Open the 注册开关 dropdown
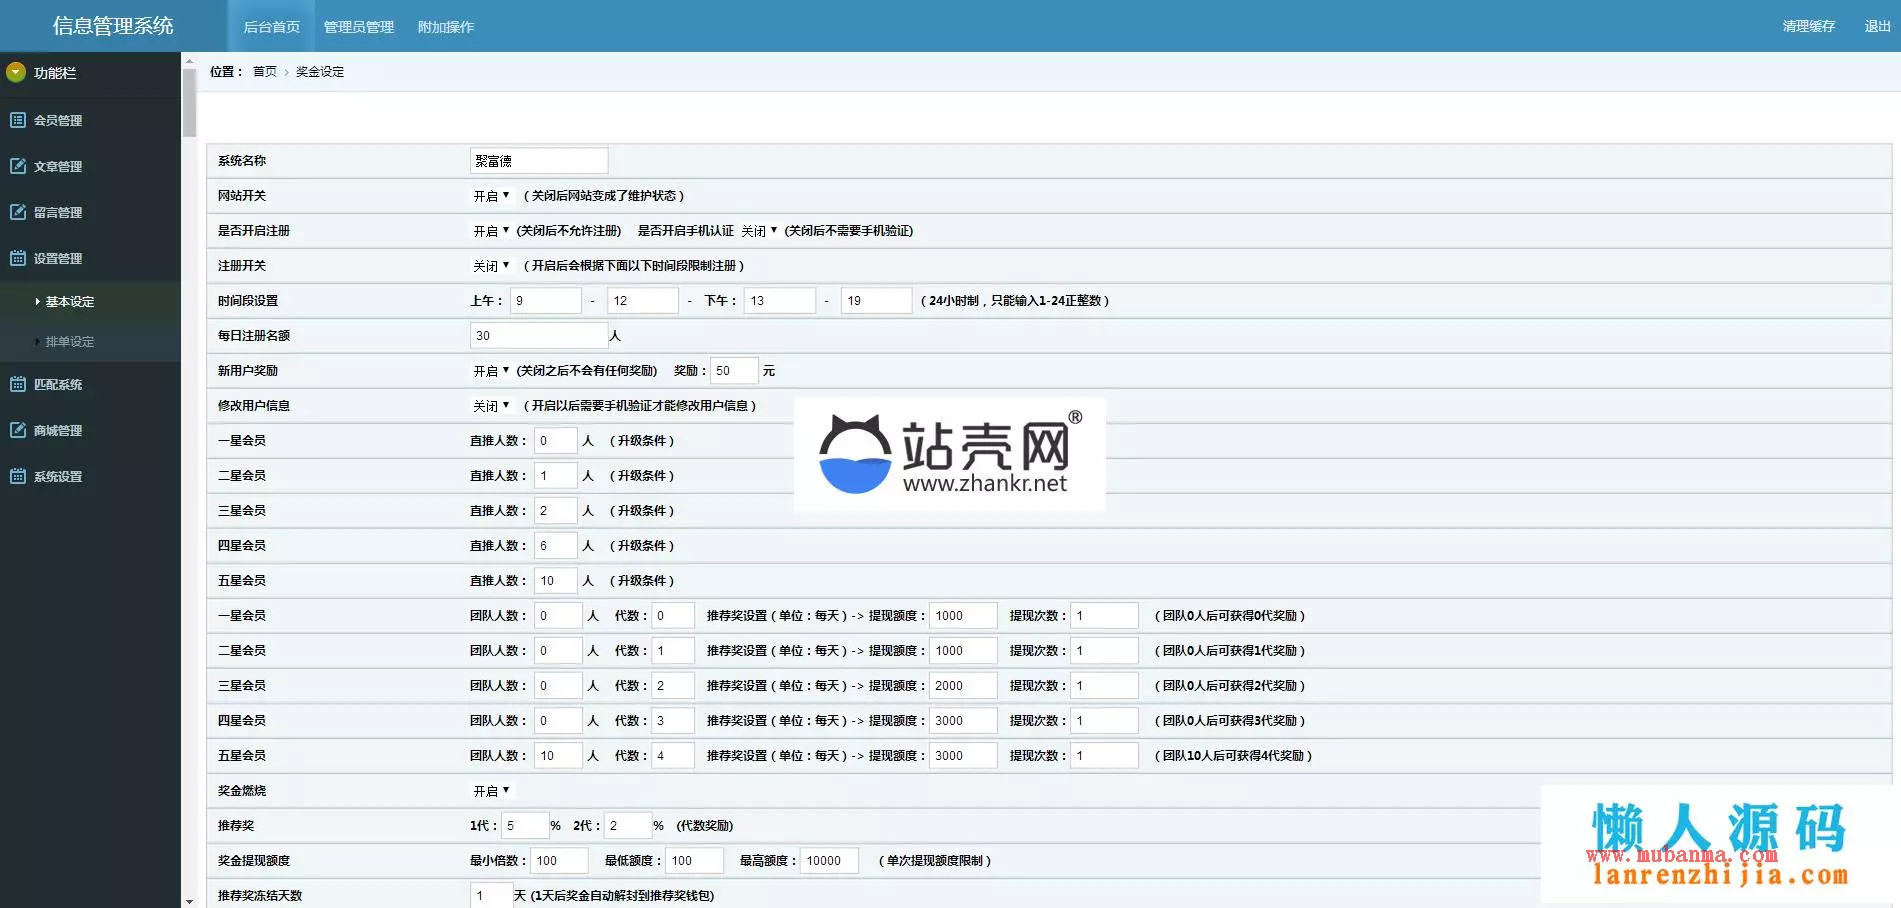 491,266
